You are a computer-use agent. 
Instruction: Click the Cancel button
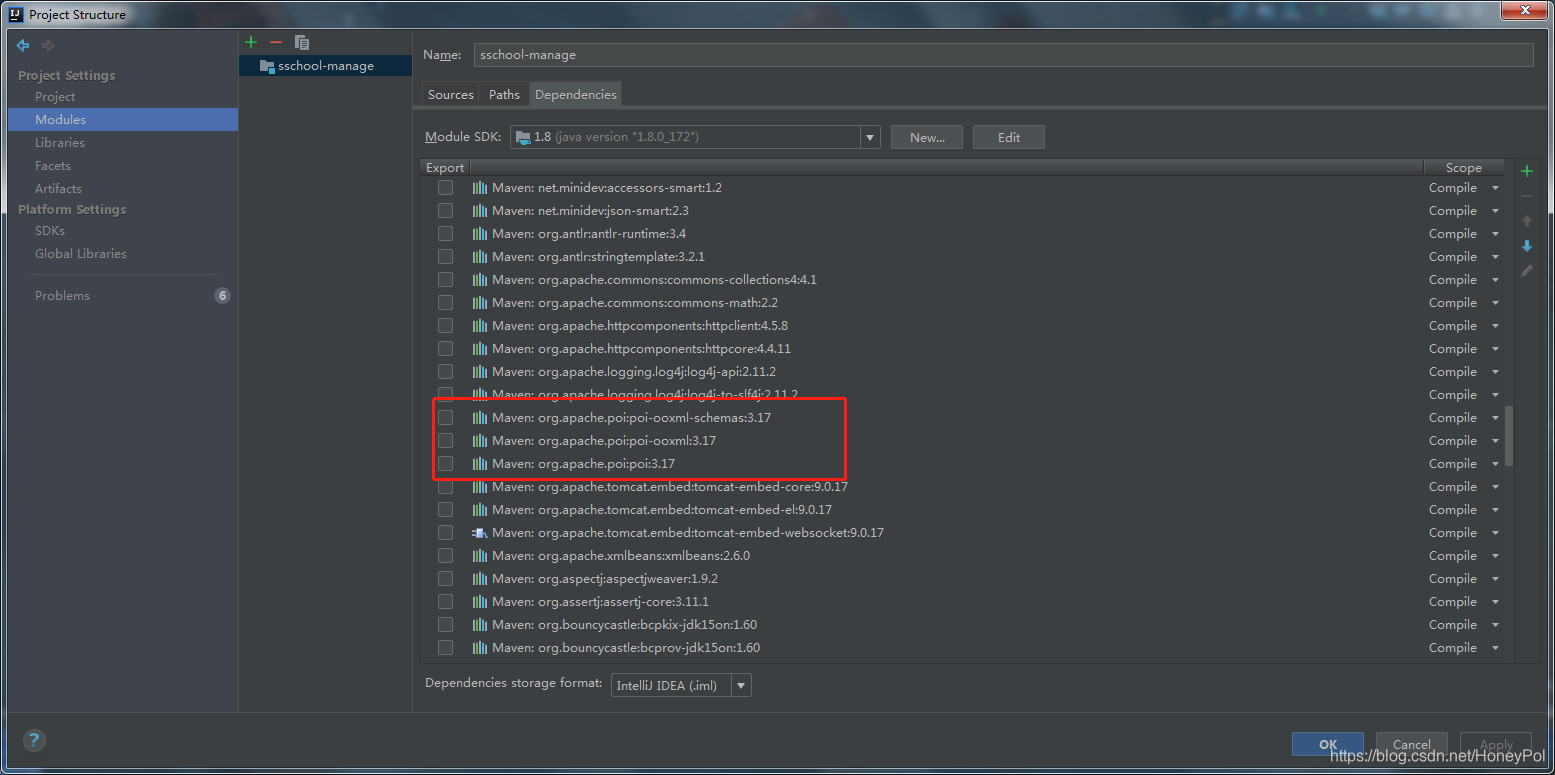1412,744
